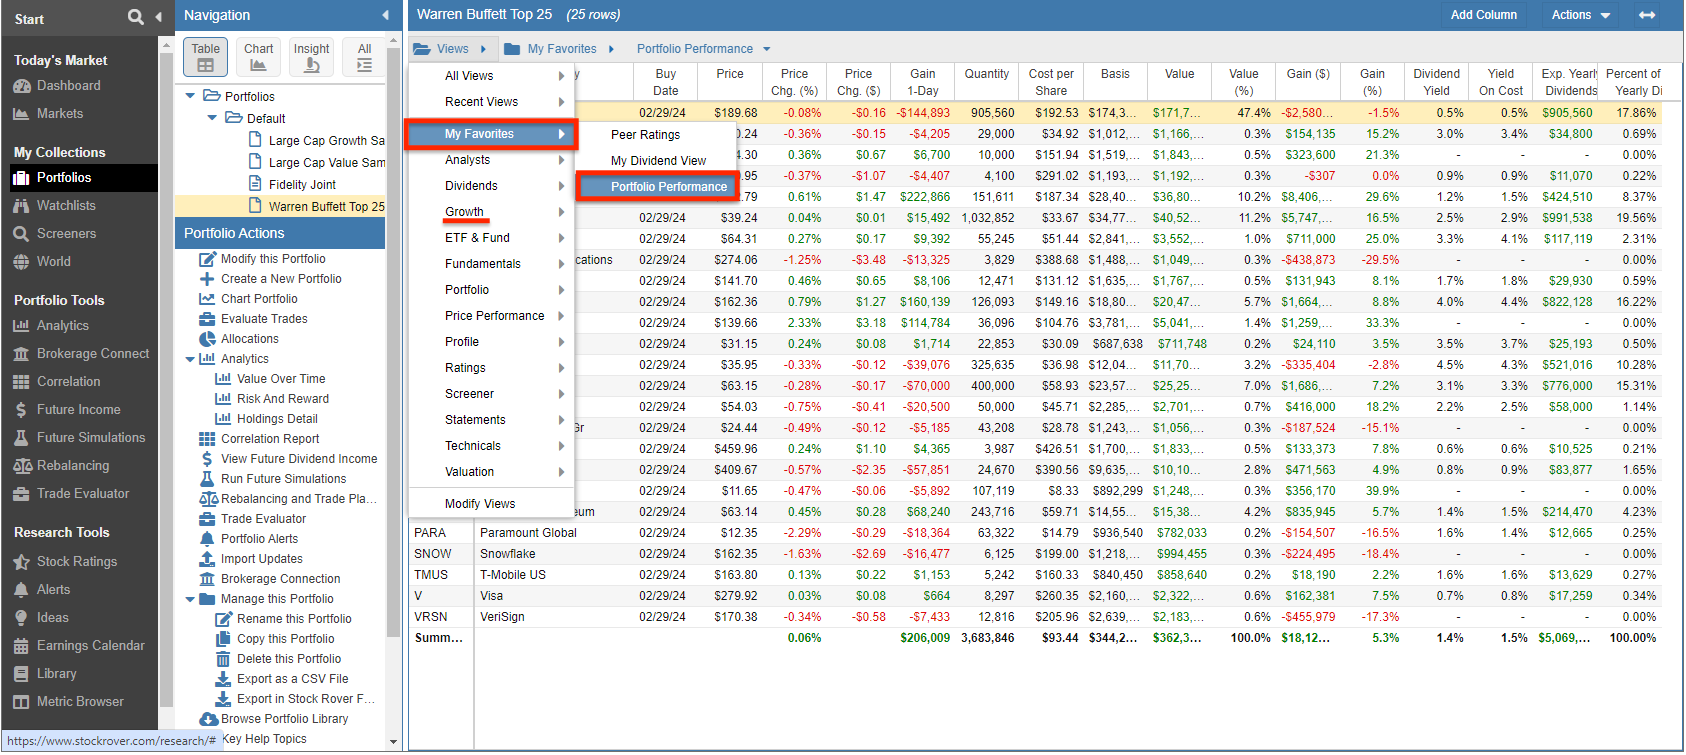Open the Valuation views submenu
This screenshot has height=755, width=1686.
point(491,472)
